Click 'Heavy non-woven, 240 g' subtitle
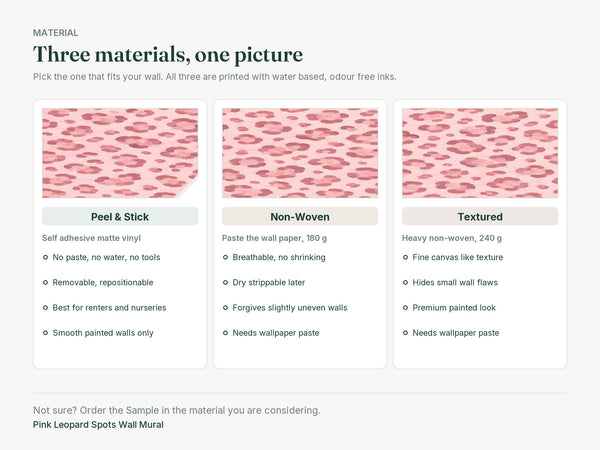Screen dimensions: 600x450 tap(452, 238)
